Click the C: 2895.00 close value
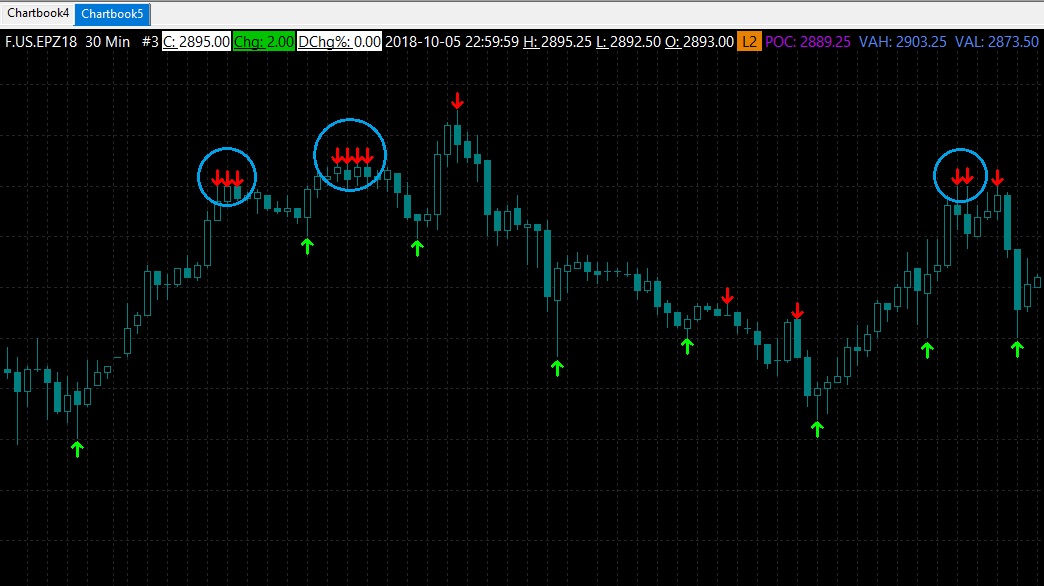Image resolution: width=1044 pixels, height=586 pixels. click(x=196, y=42)
